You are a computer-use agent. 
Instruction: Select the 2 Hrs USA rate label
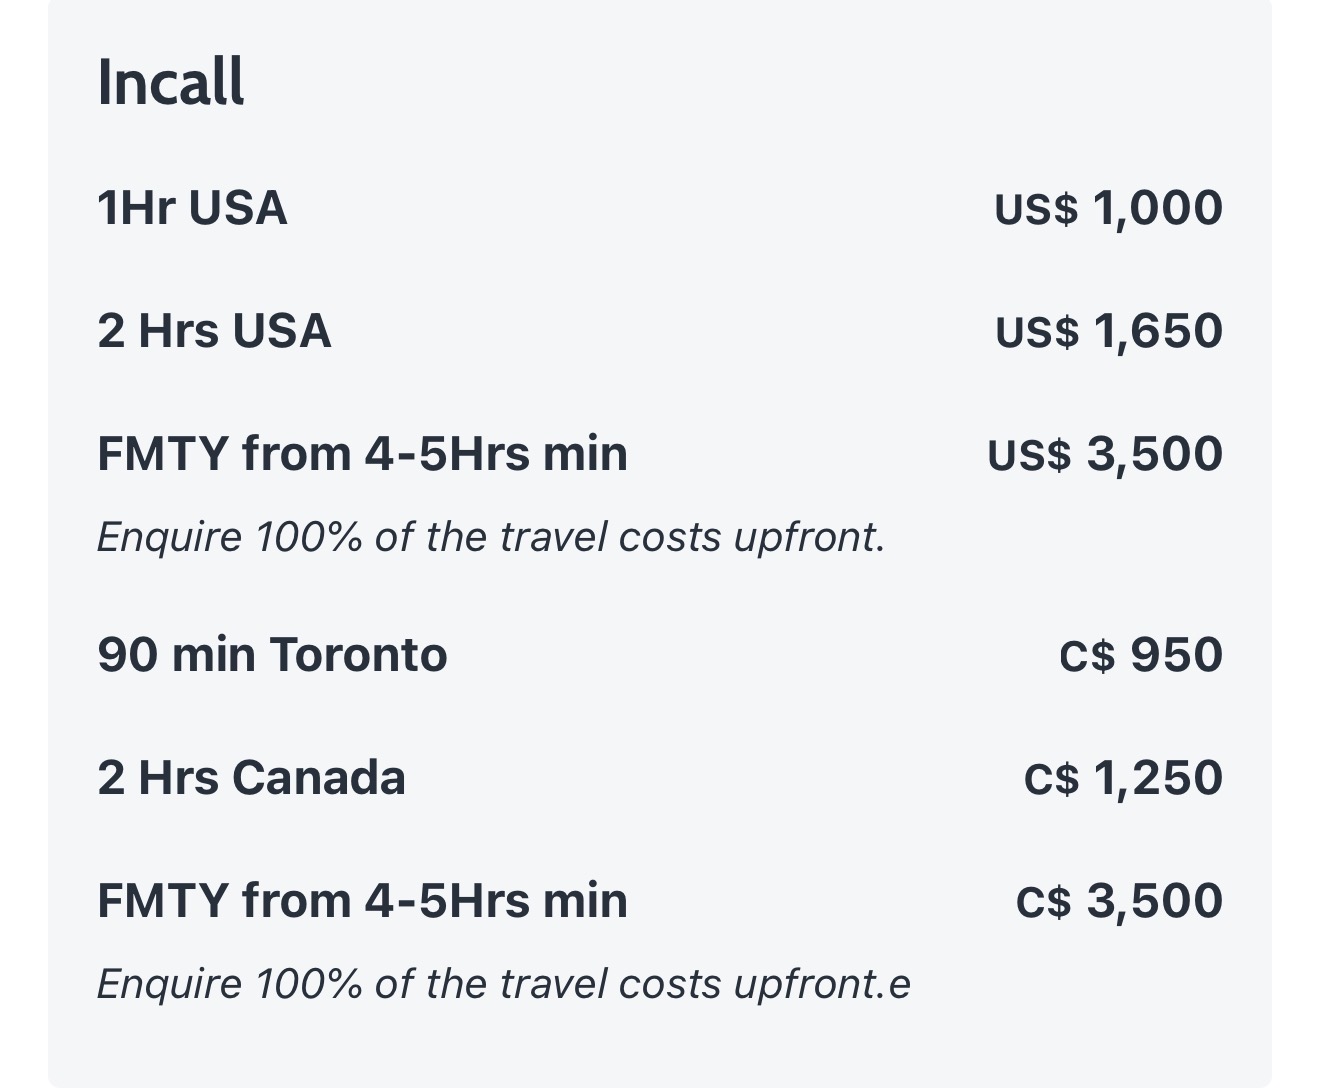tap(214, 331)
